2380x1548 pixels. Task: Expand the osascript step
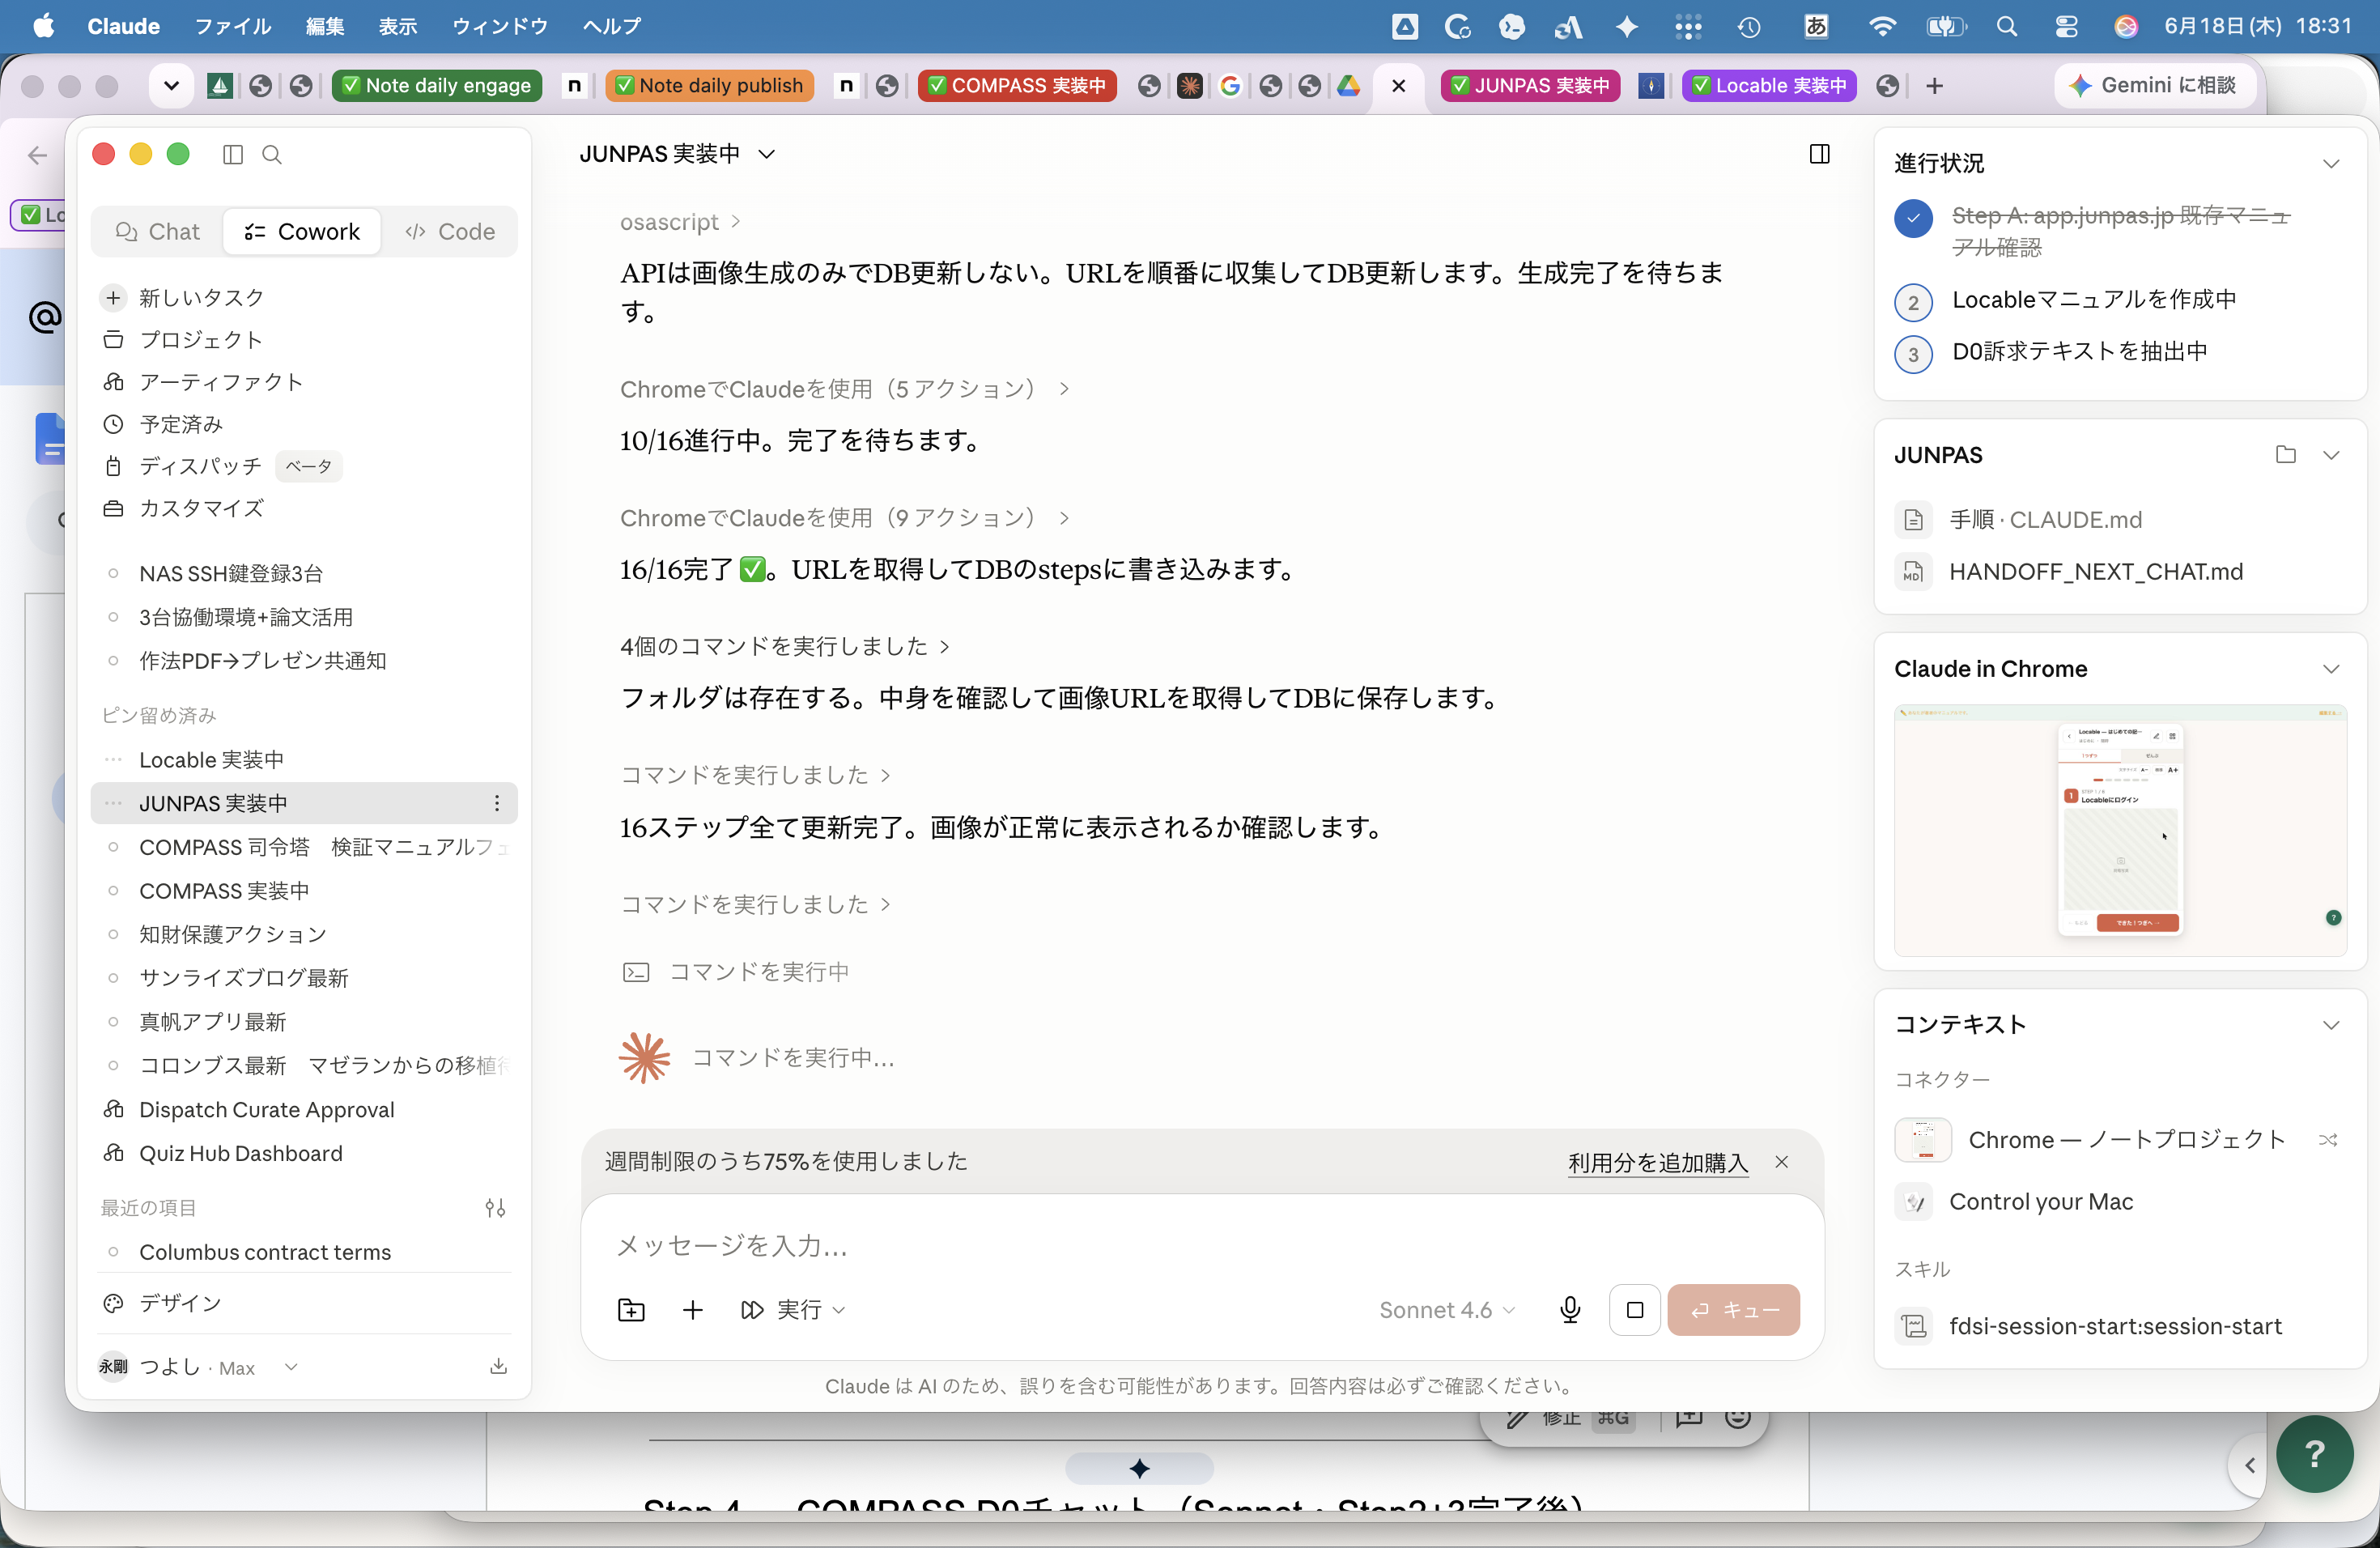(680, 222)
